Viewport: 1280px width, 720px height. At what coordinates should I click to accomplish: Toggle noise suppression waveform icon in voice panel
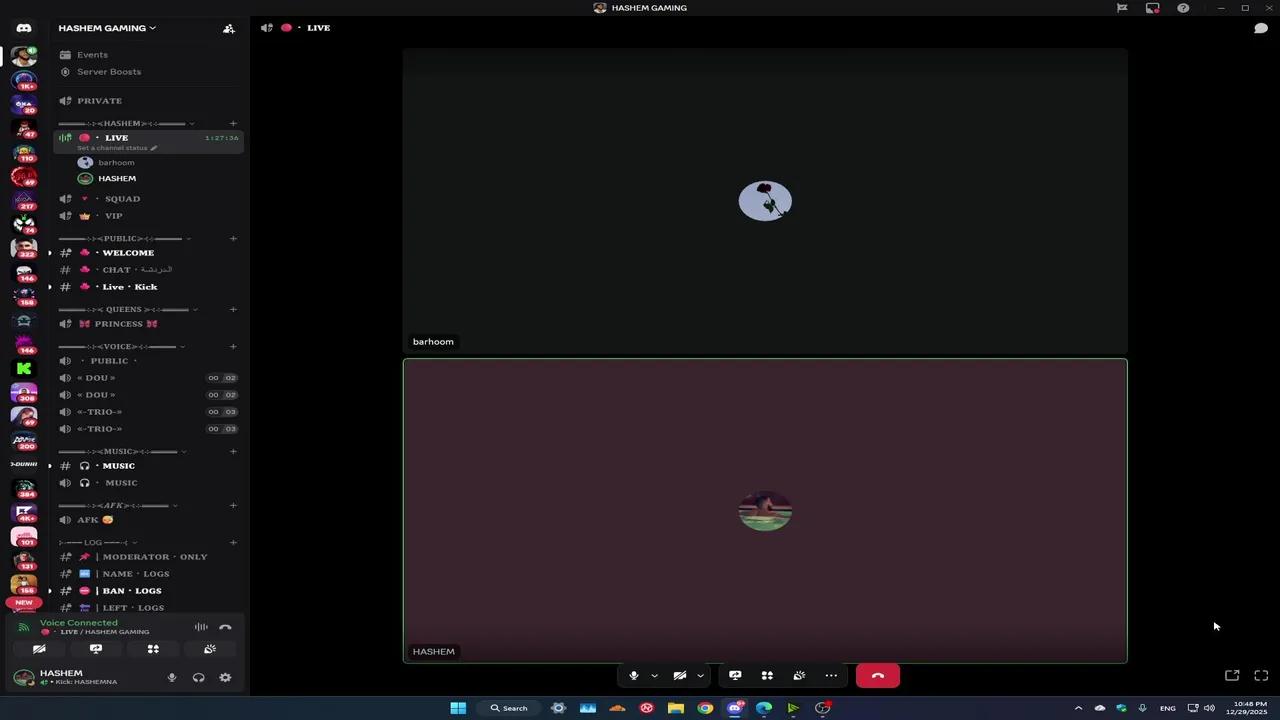point(201,627)
